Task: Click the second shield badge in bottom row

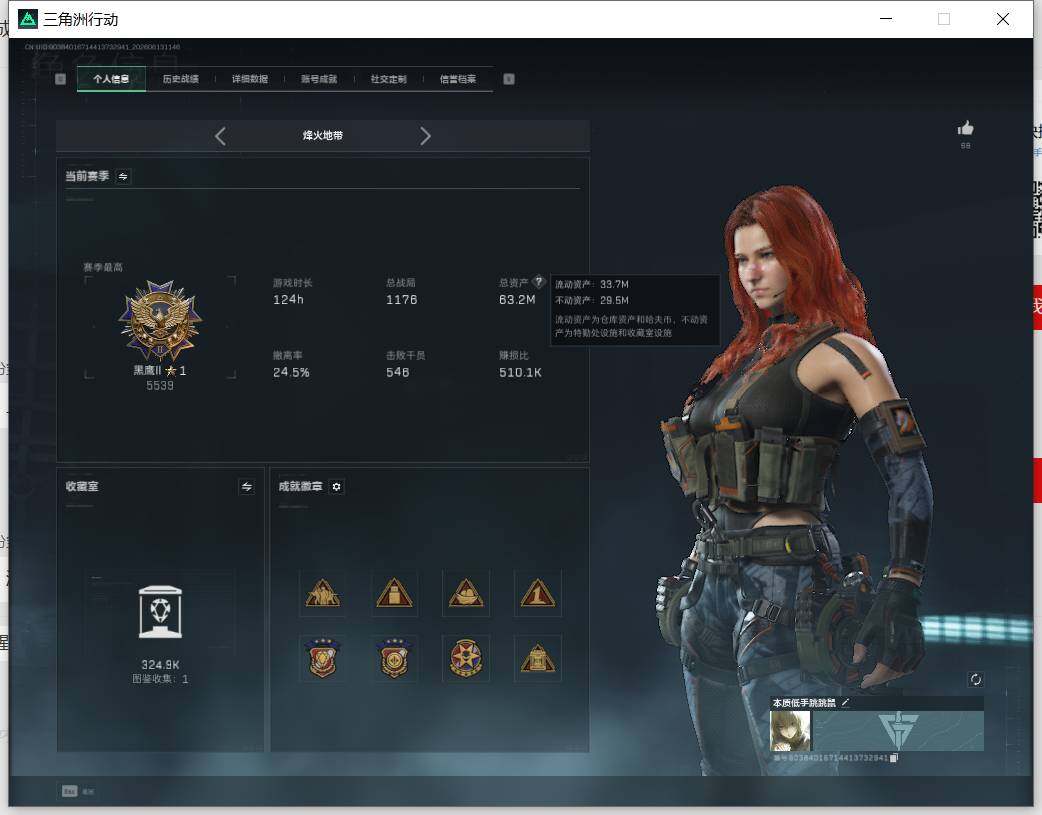Action: pos(394,658)
